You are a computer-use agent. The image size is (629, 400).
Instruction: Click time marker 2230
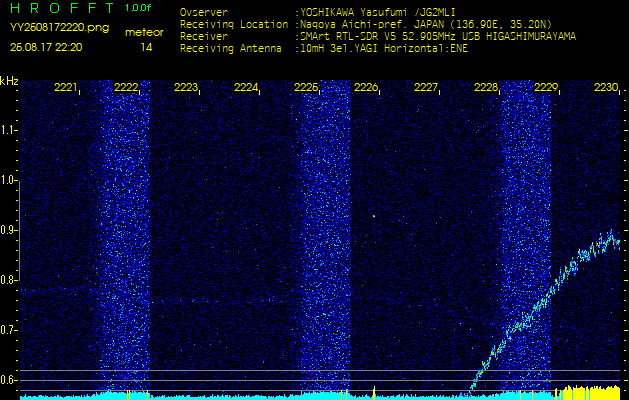606,87
